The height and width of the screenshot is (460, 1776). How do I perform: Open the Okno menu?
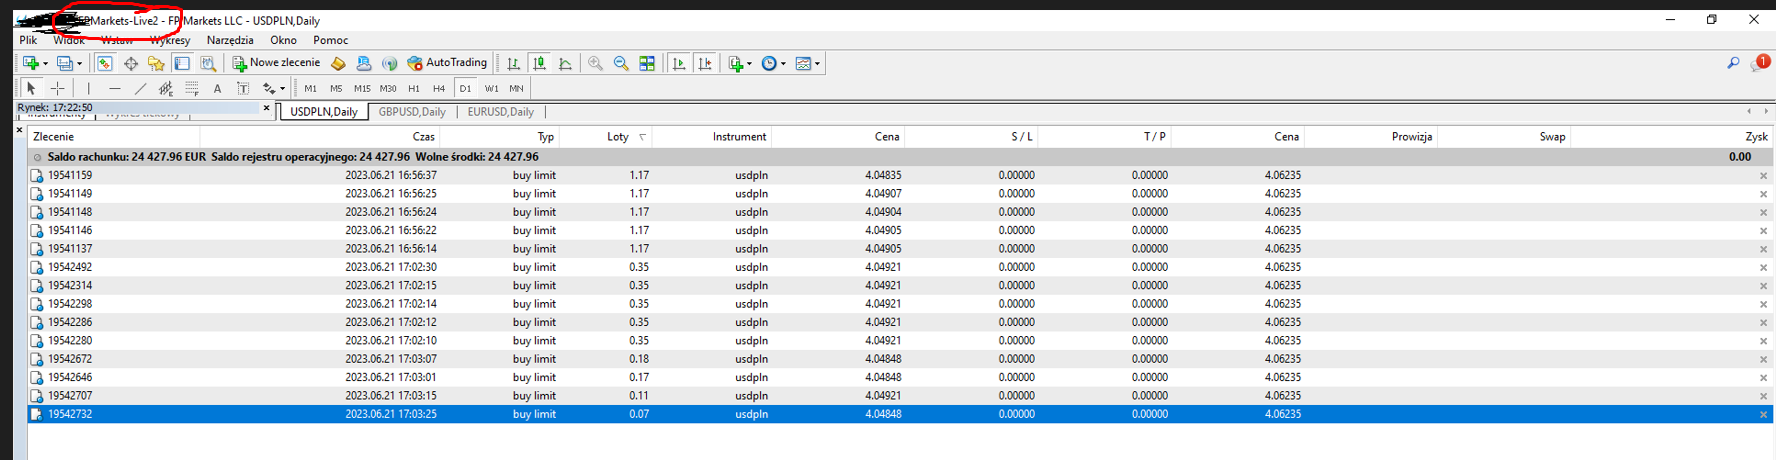283,40
